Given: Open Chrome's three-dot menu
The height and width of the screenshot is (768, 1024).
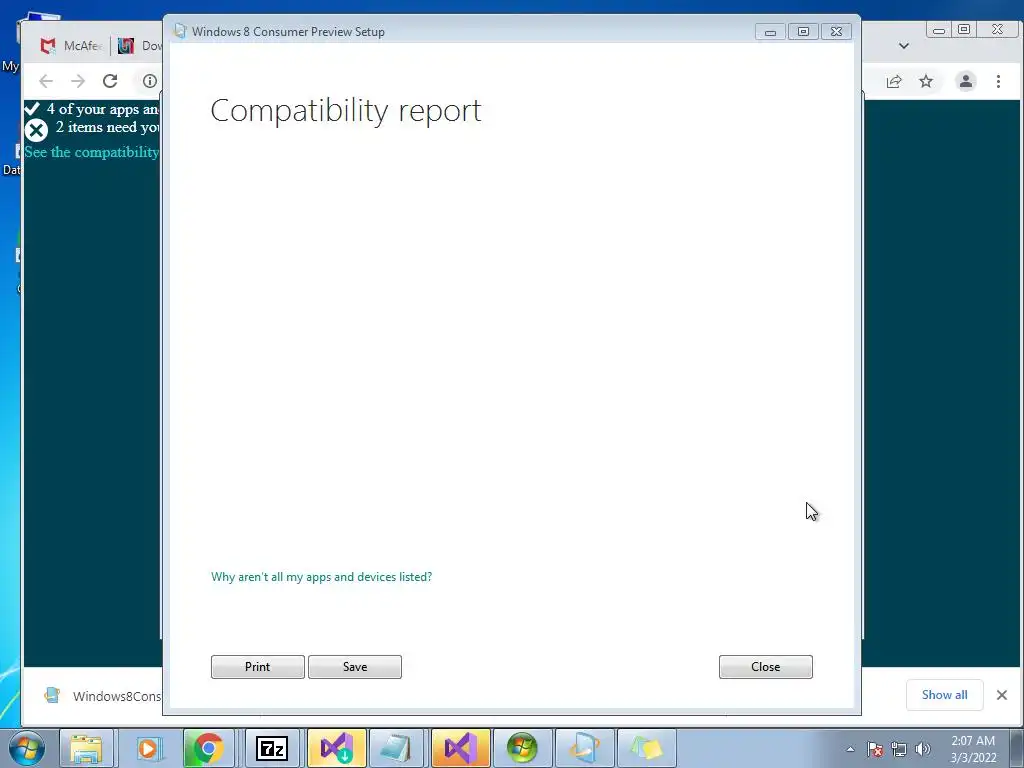Looking at the screenshot, I should pos(998,81).
